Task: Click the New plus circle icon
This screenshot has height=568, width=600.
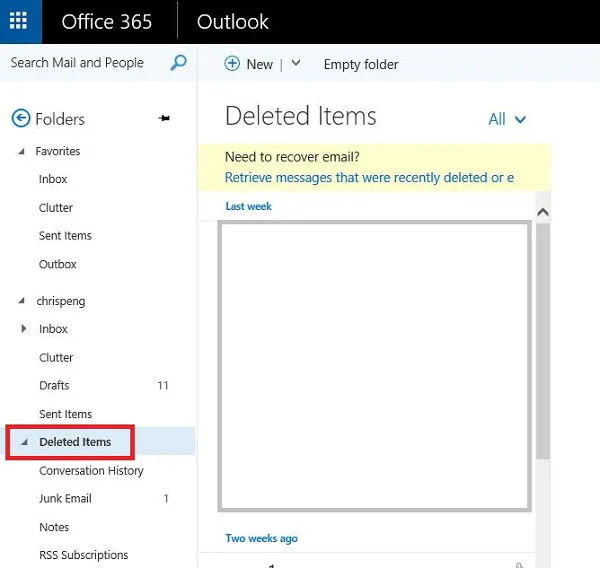Action: (x=232, y=64)
